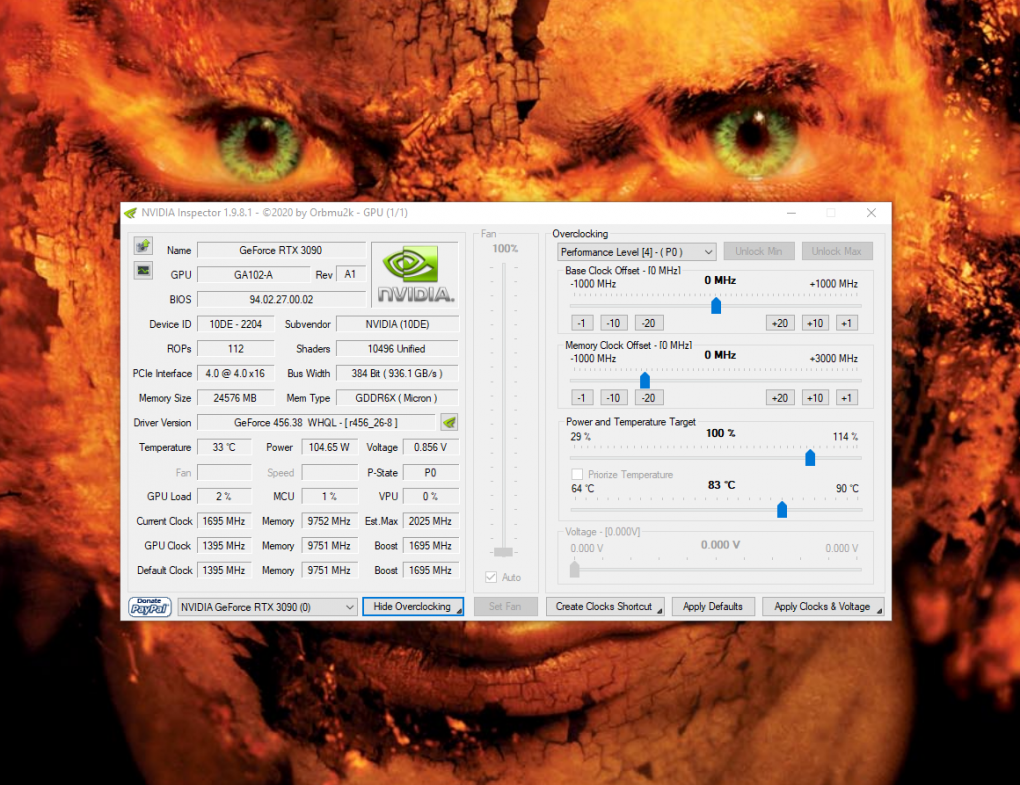Click the Base Clock Offset slider handle
The width and height of the screenshot is (1020, 785).
tap(716, 305)
